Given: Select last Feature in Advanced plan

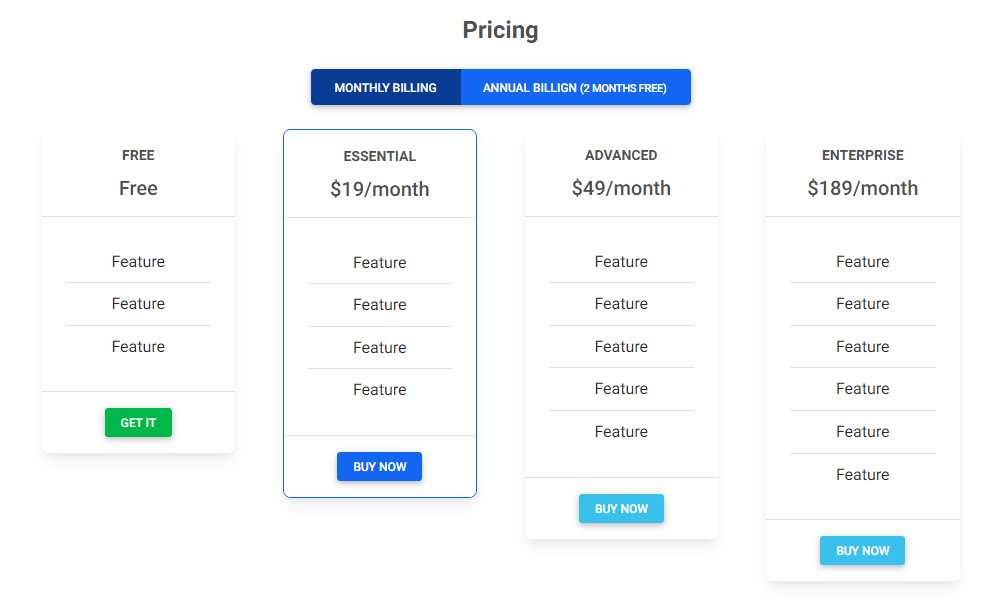Looking at the screenshot, I should click(621, 432).
